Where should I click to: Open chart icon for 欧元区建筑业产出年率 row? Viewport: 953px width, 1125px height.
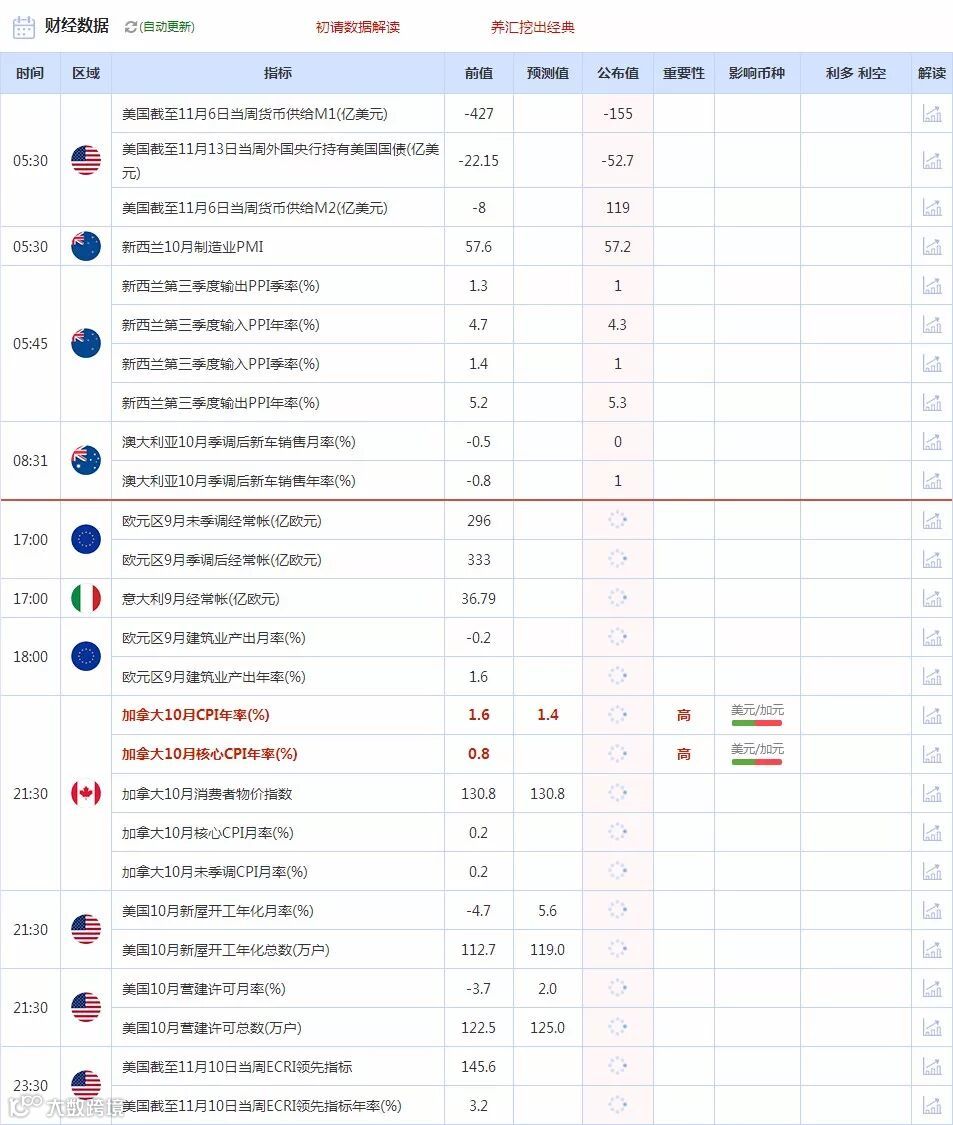click(x=931, y=676)
